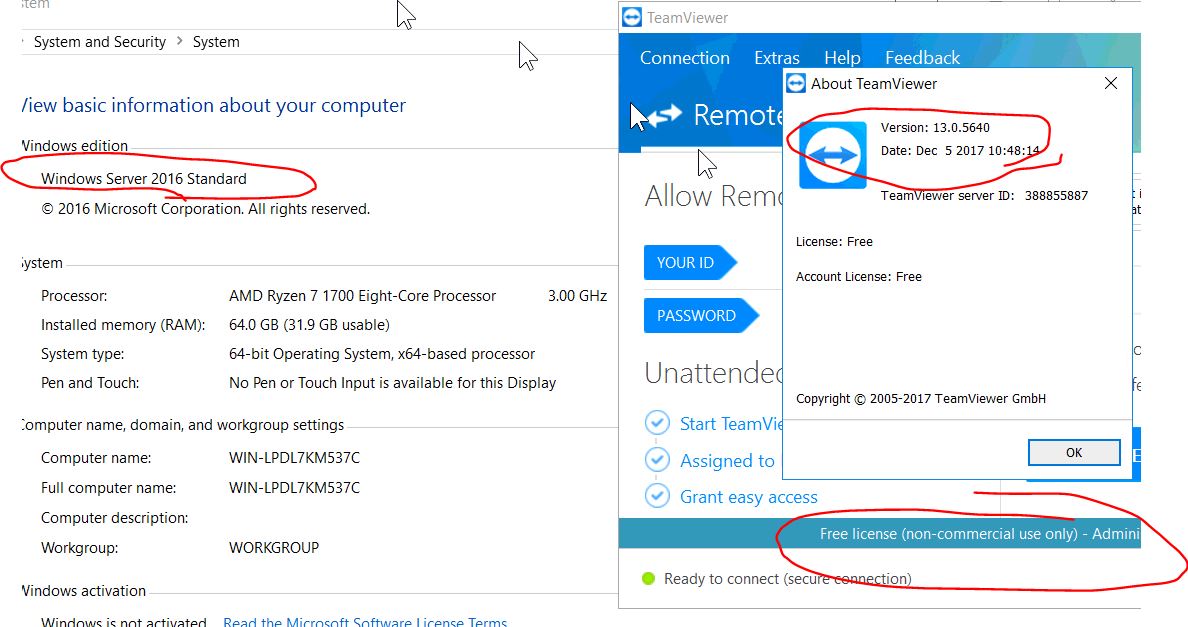Viewport: 1188px width, 627px height.
Task: Click the green ready-to-connect status dot
Action: [x=648, y=579]
